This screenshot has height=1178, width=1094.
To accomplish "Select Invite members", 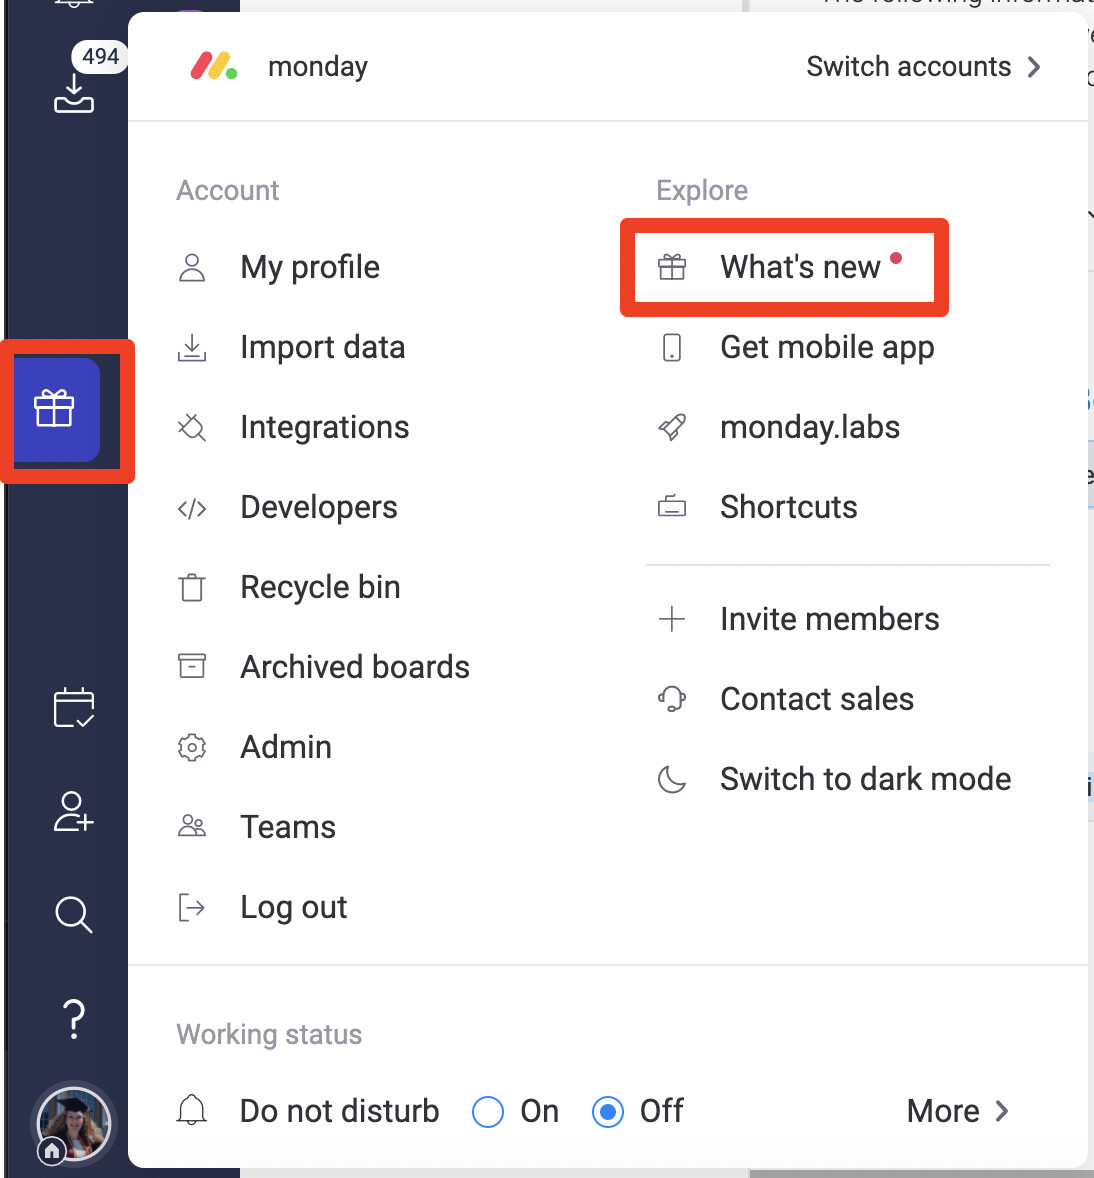I will tap(830, 620).
